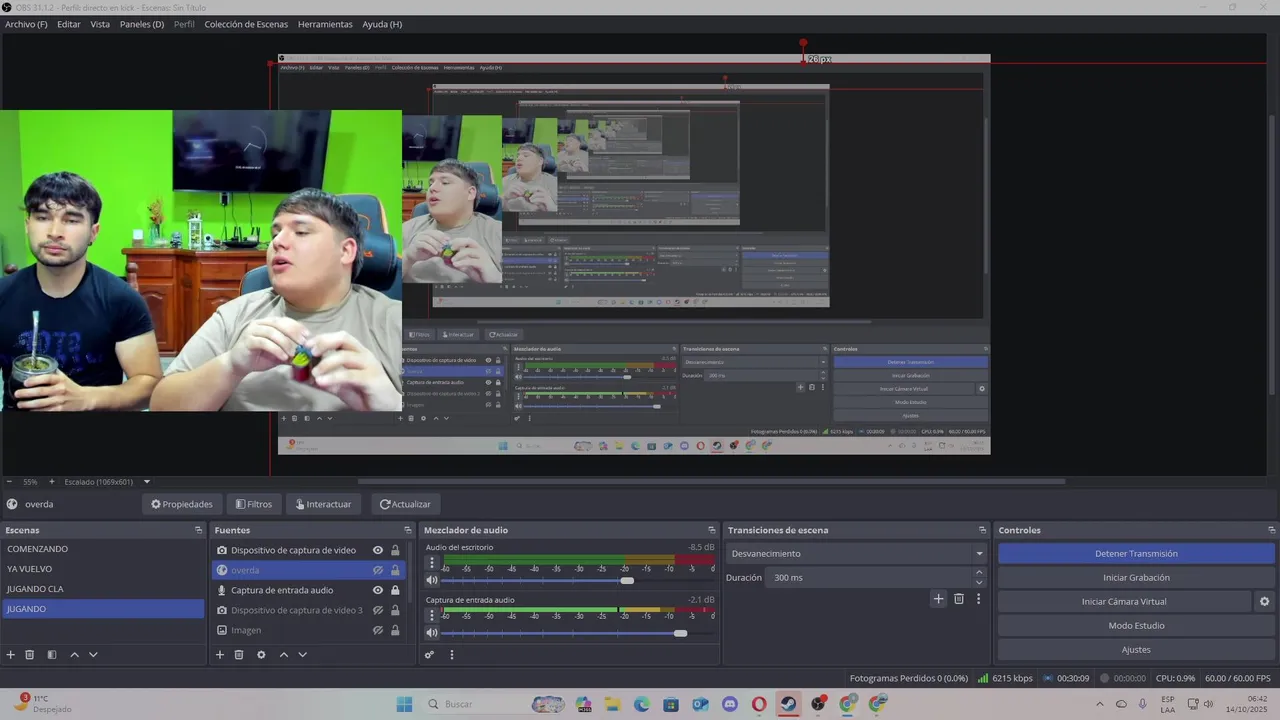Move source down in Fuentes list
The image size is (1280, 720).
[302, 655]
